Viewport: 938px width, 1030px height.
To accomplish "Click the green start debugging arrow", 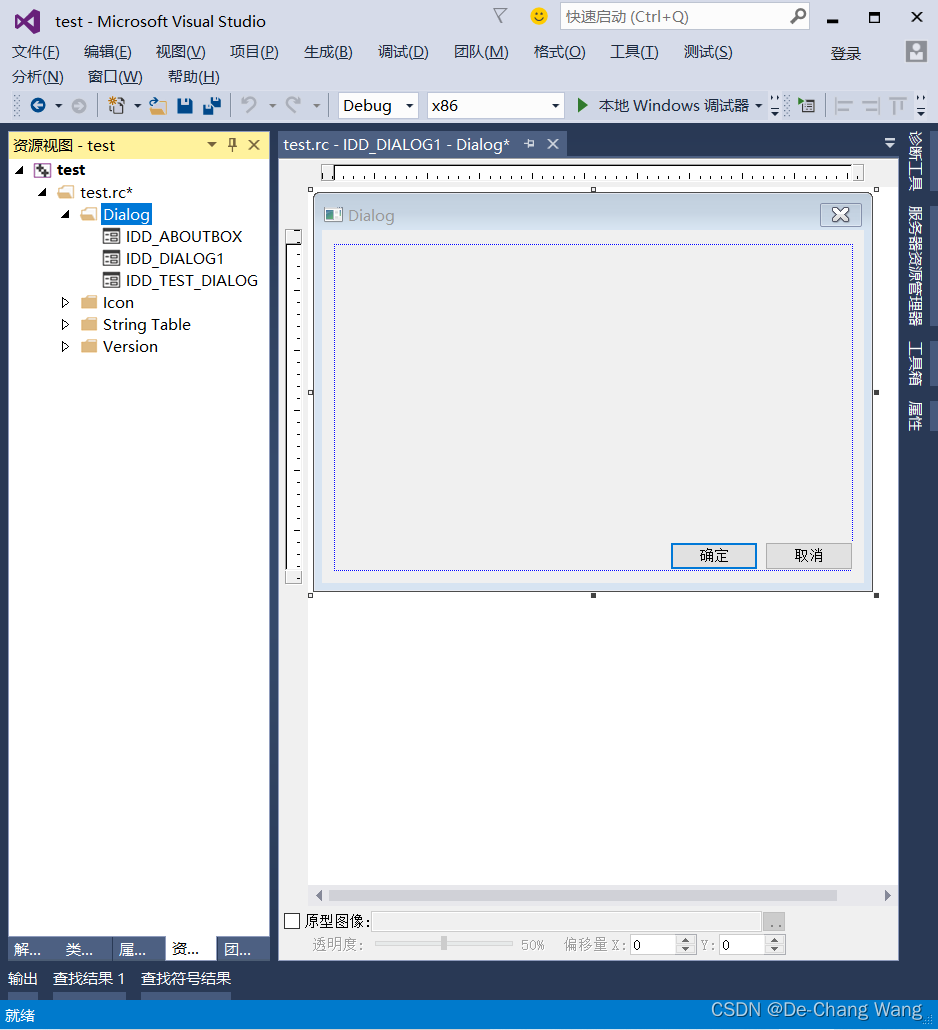I will tap(582, 105).
